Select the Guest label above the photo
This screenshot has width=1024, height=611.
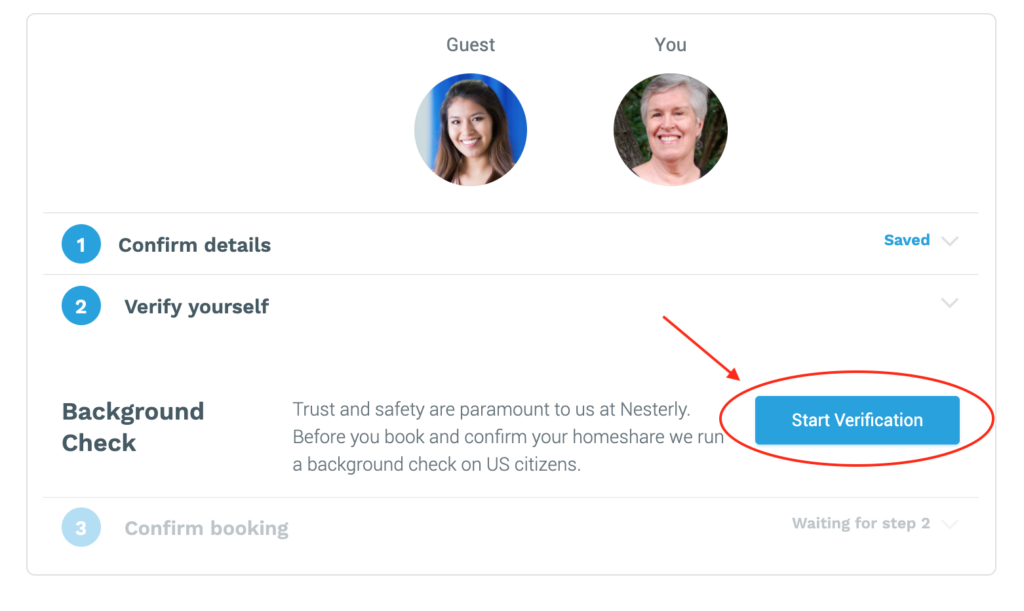[x=470, y=44]
